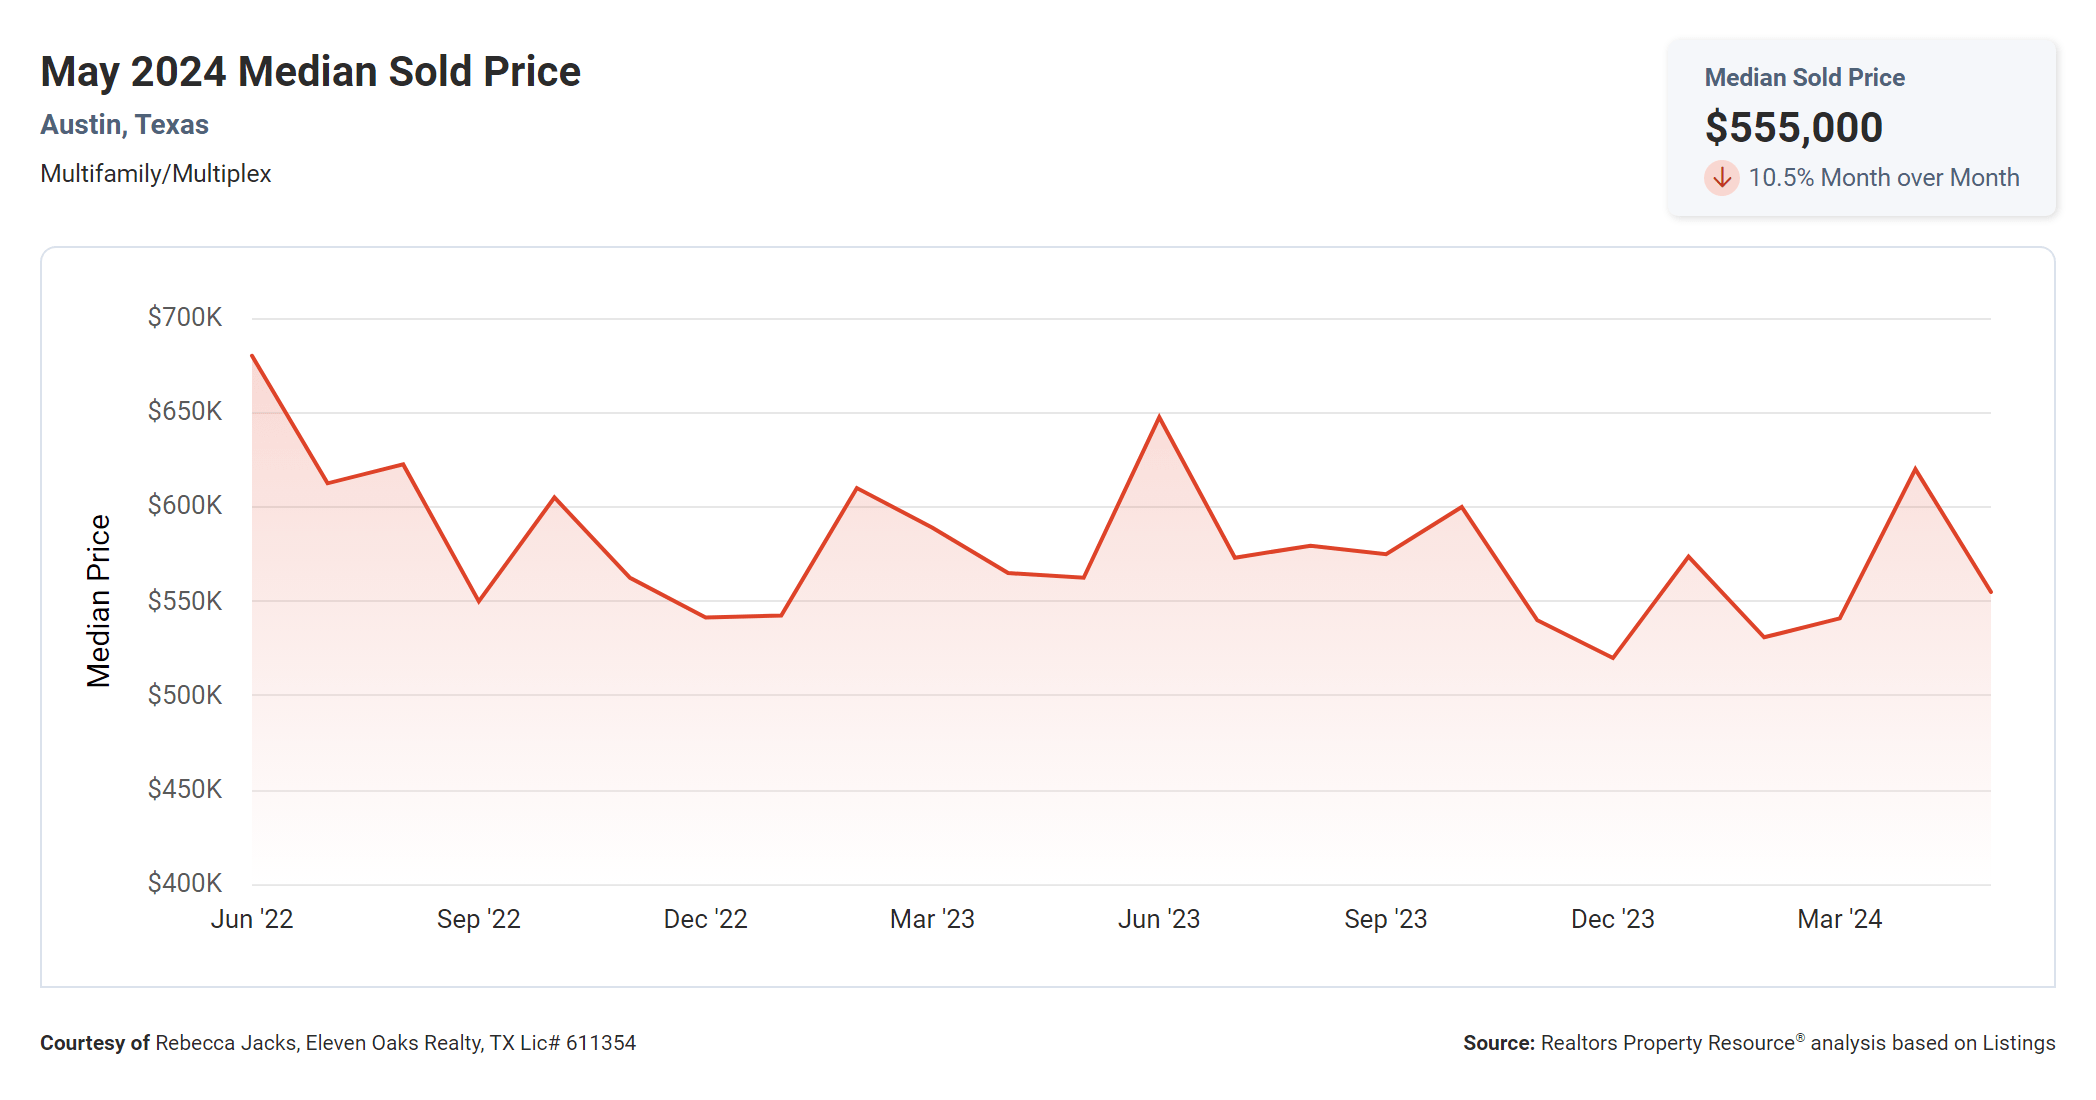Image resolution: width=2096 pixels, height=1100 pixels.
Task: Click the Austin, Texas subtitle
Action: coord(124,125)
